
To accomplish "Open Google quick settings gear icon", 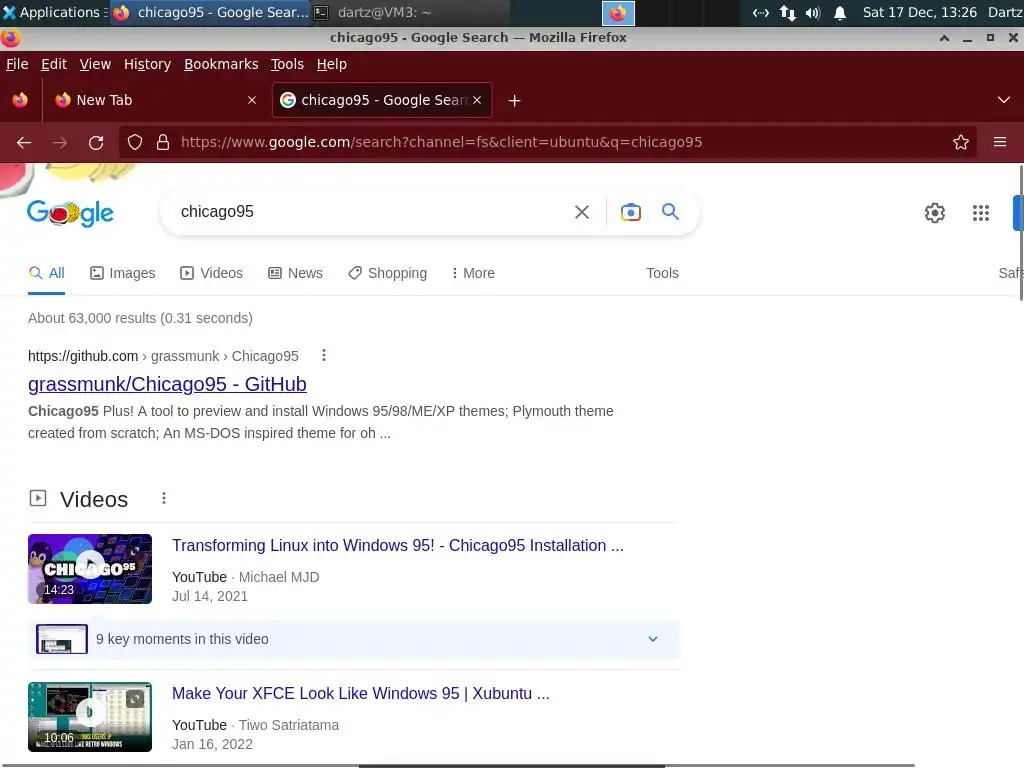I will coord(935,213).
